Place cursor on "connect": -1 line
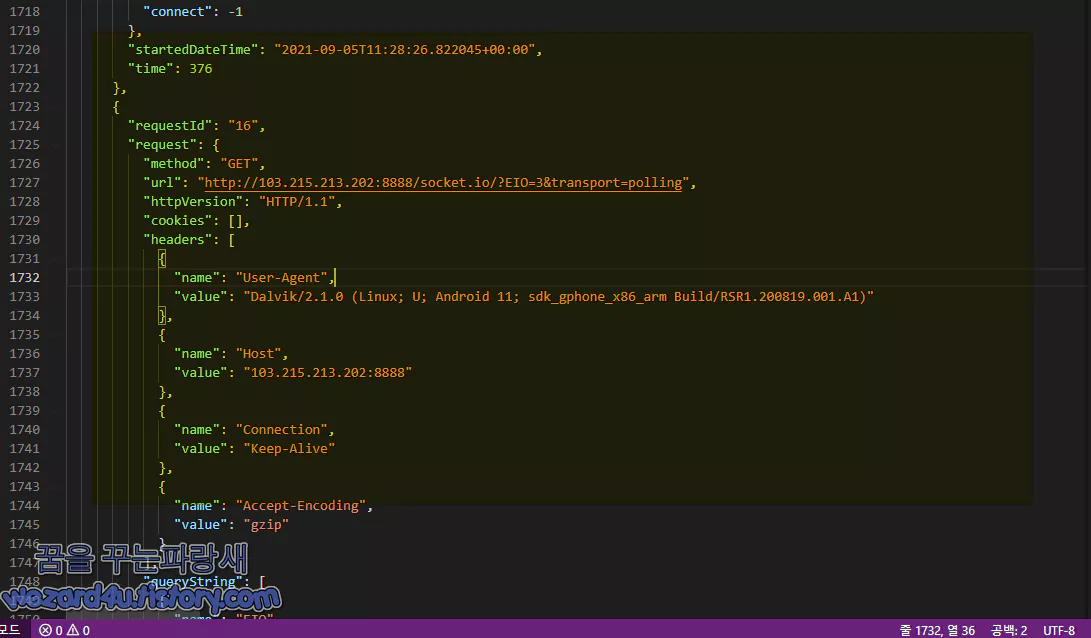 [x=193, y=12]
